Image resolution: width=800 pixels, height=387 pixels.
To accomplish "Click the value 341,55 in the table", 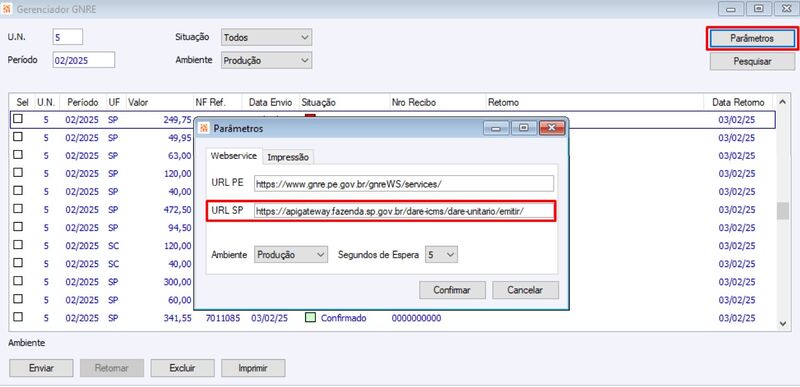I will click(178, 318).
